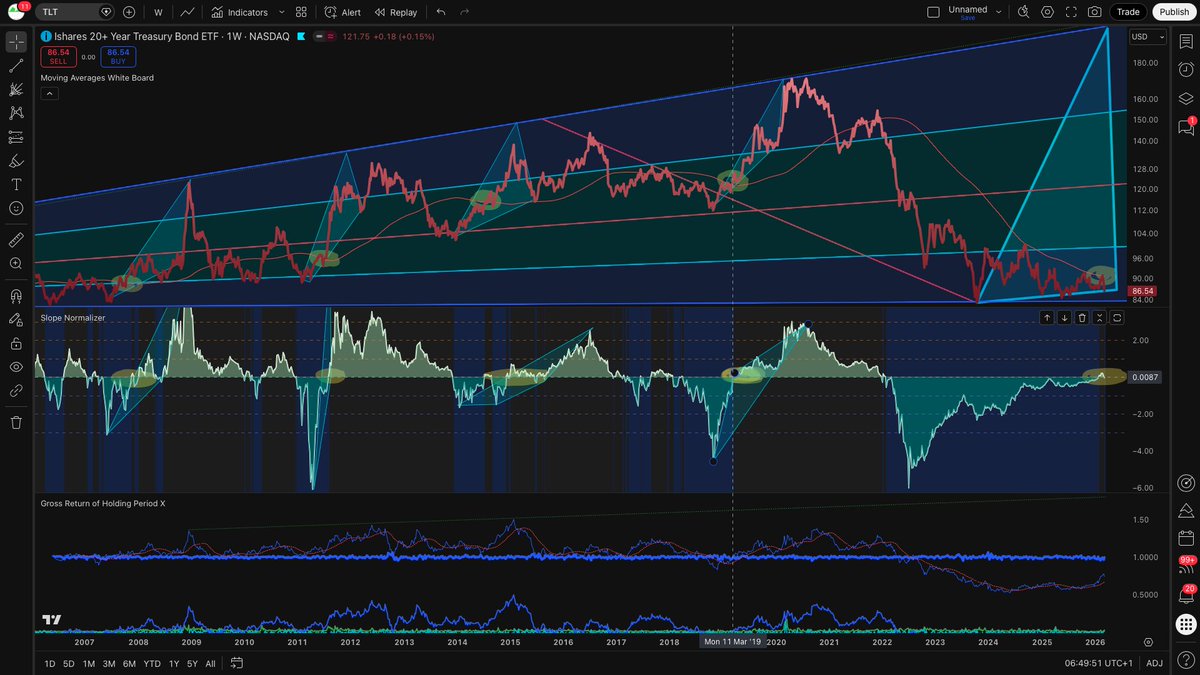Image resolution: width=1200 pixels, height=675 pixels.
Task: Select the trend line drawing tool
Action: [x=16, y=66]
